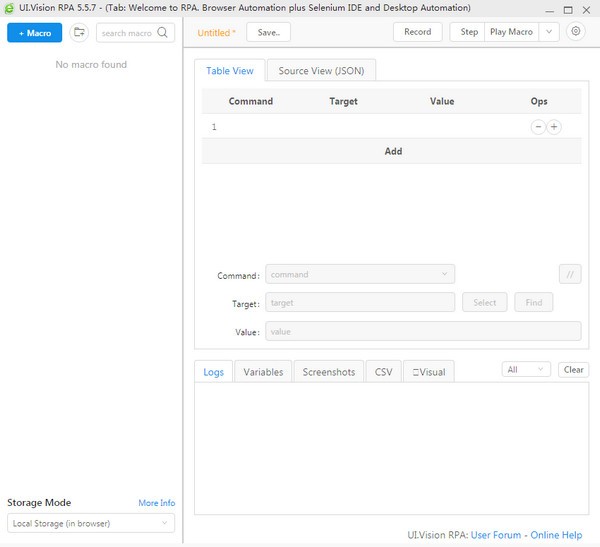This screenshot has width=600, height=547.
Task: Click the UI.Vision app icon in title bar
Action: (9, 8)
